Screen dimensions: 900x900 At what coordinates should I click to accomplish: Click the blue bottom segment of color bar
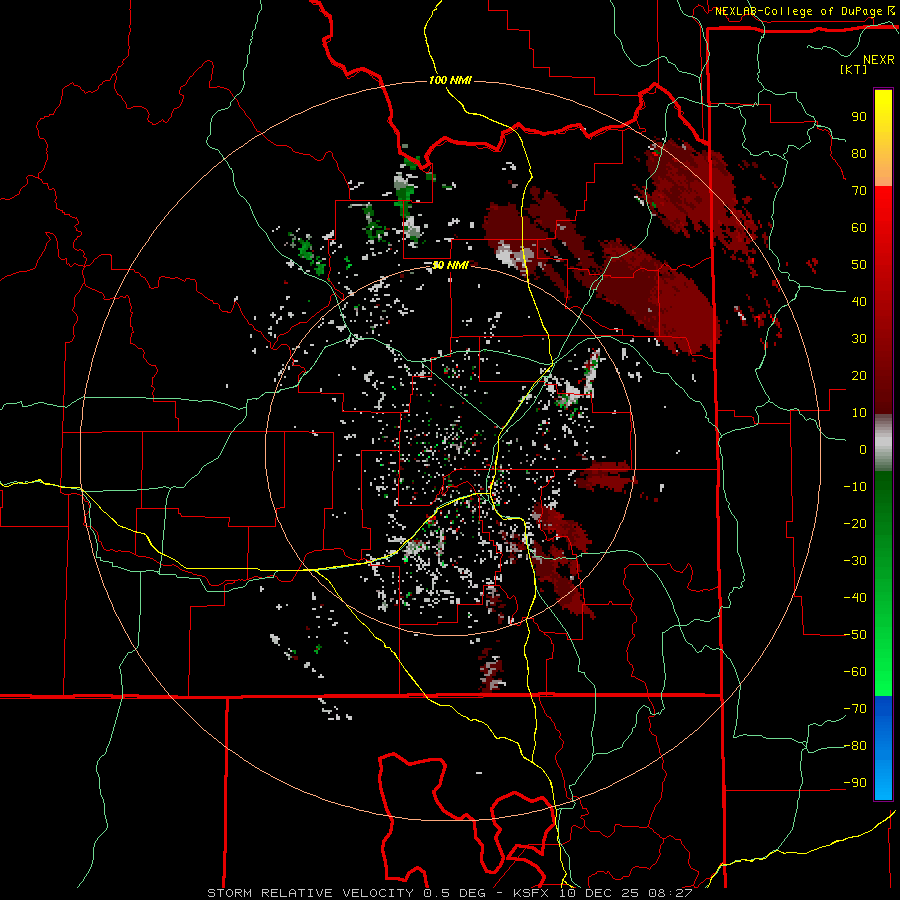coord(883,748)
